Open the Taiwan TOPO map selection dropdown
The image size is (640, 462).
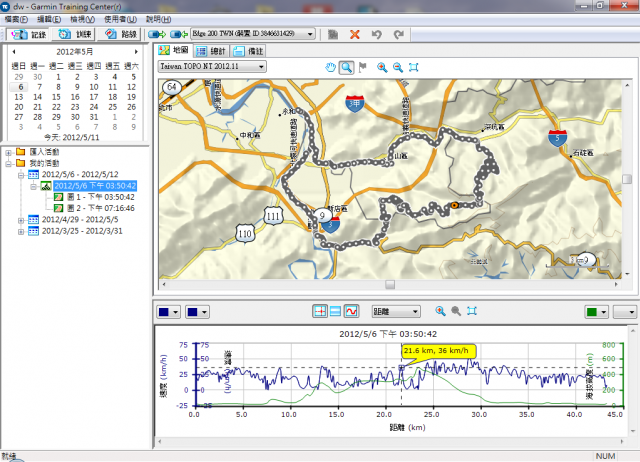coord(212,67)
